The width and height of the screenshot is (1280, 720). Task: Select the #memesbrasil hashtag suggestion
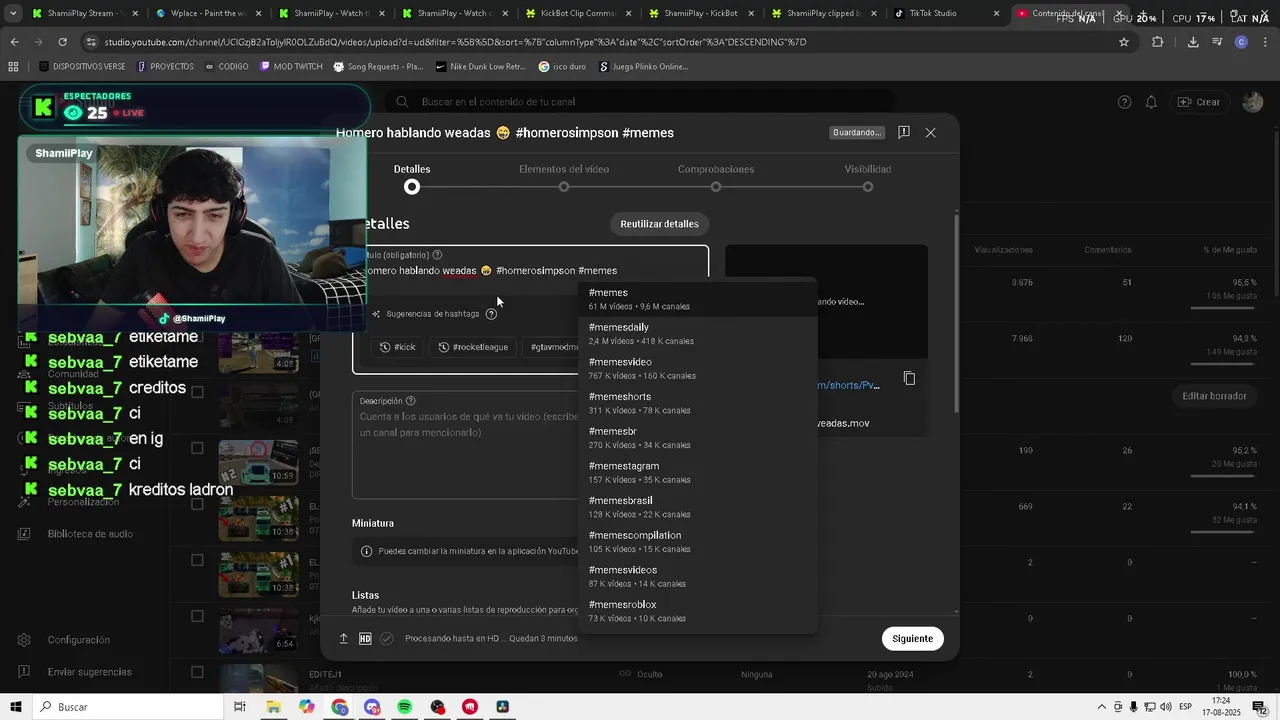click(x=698, y=507)
